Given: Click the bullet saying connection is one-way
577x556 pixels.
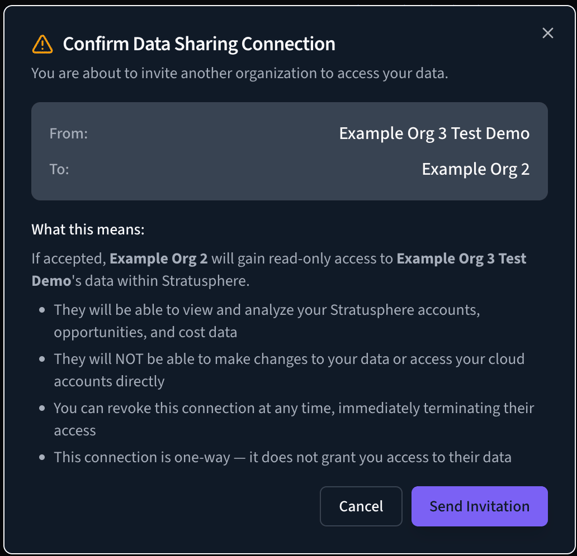Looking at the screenshot, I should 283,457.
